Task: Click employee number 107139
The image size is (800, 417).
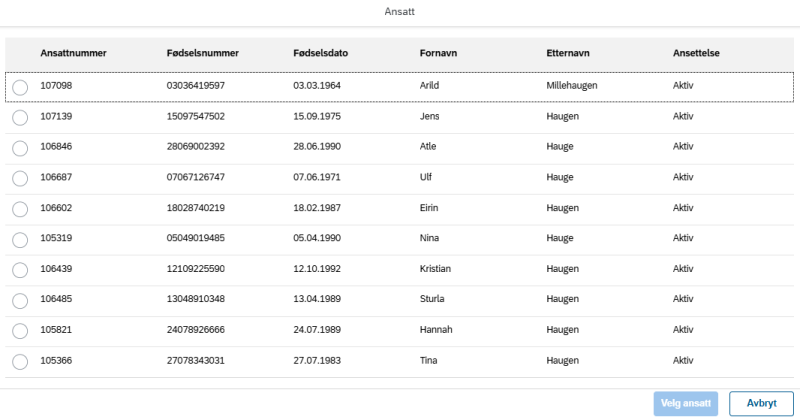Action: point(56,116)
